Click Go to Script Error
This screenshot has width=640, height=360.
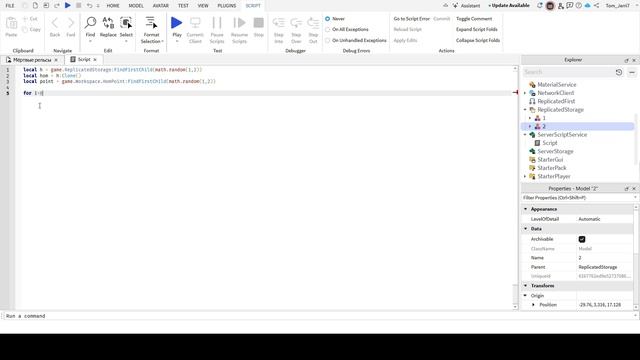point(411,19)
